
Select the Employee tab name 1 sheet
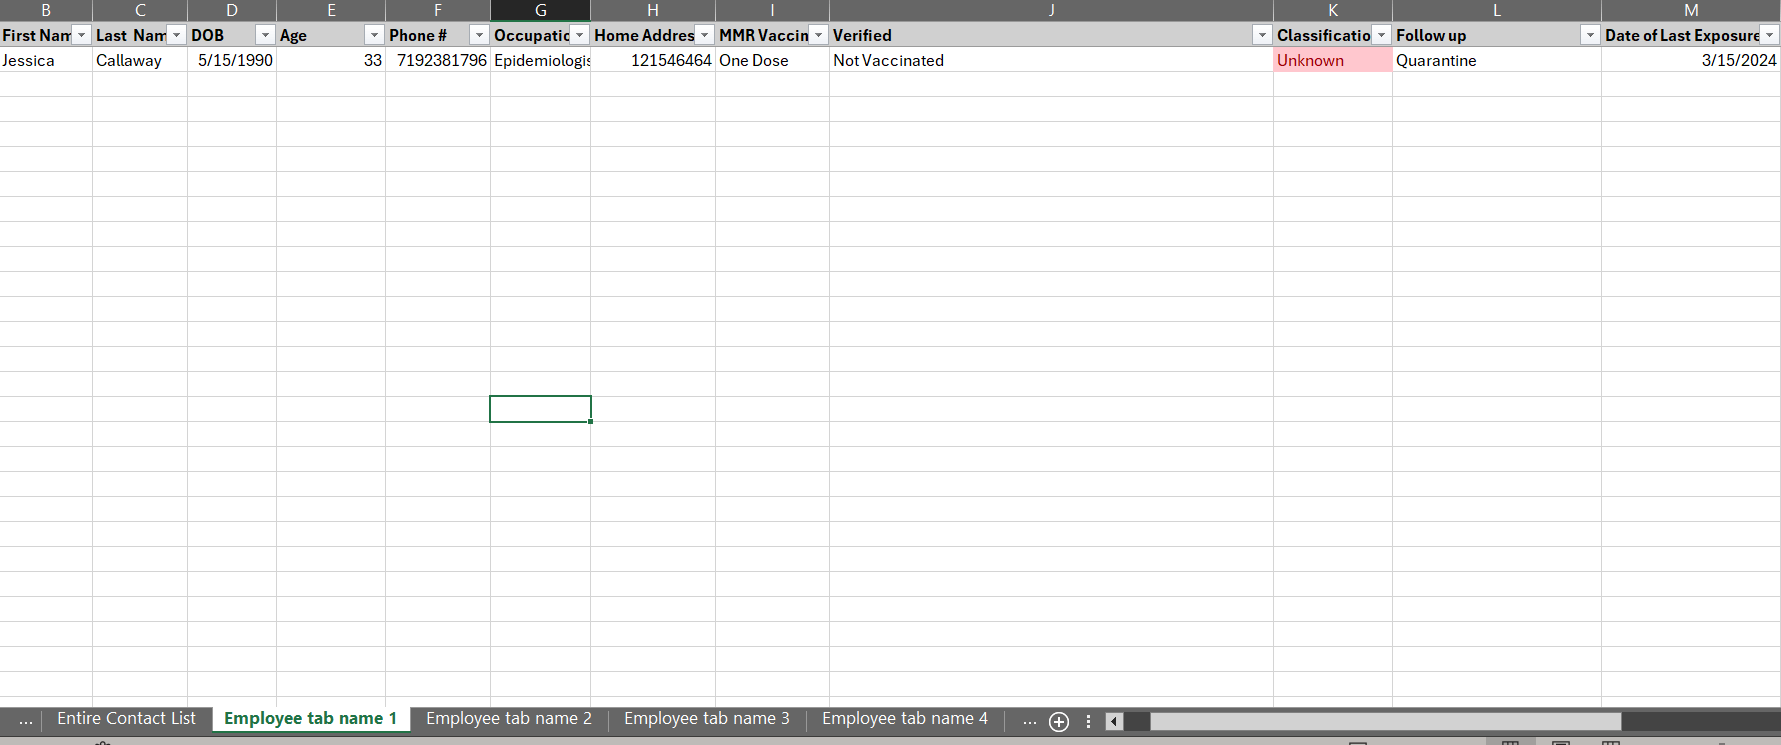311,719
